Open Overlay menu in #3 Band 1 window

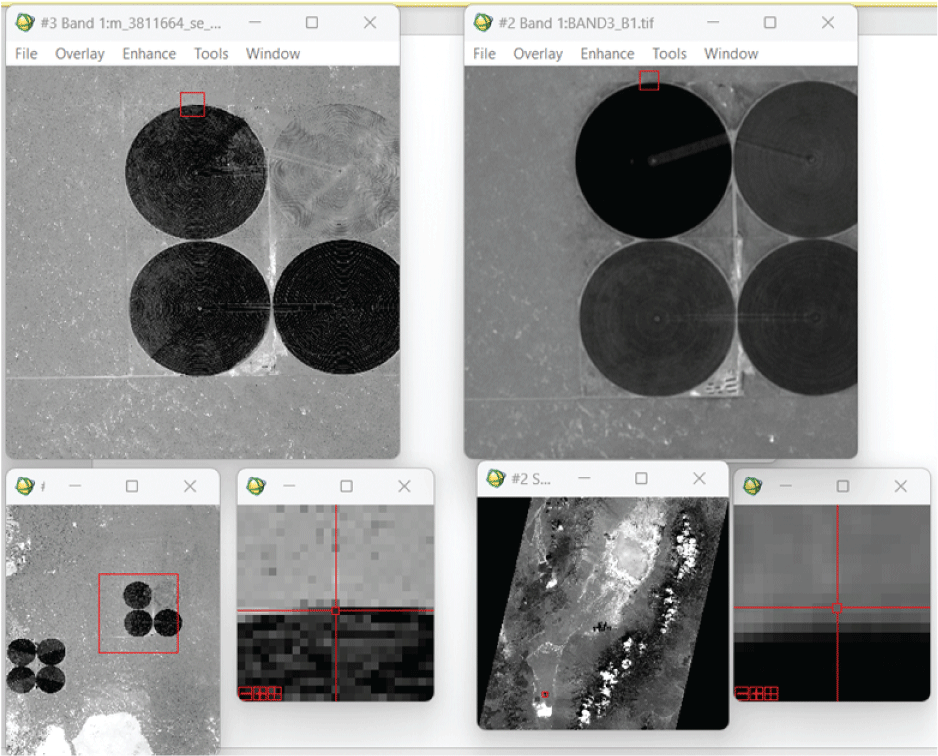(x=79, y=54)
